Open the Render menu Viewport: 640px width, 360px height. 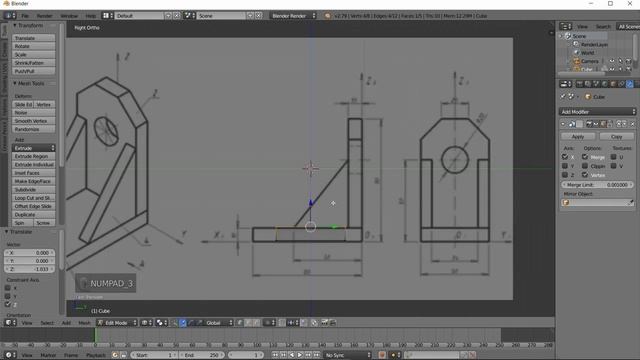point(44,16)
